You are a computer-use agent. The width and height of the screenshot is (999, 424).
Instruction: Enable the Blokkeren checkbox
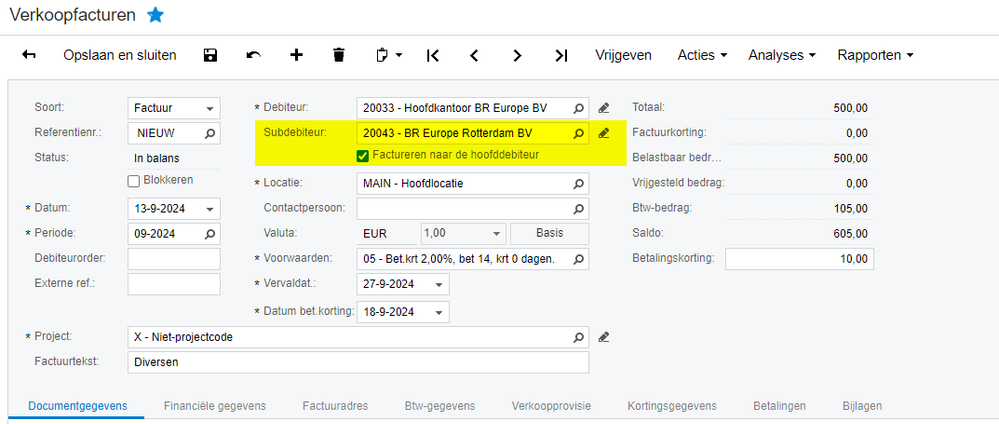pyautogui.click(x=134, y=180)
